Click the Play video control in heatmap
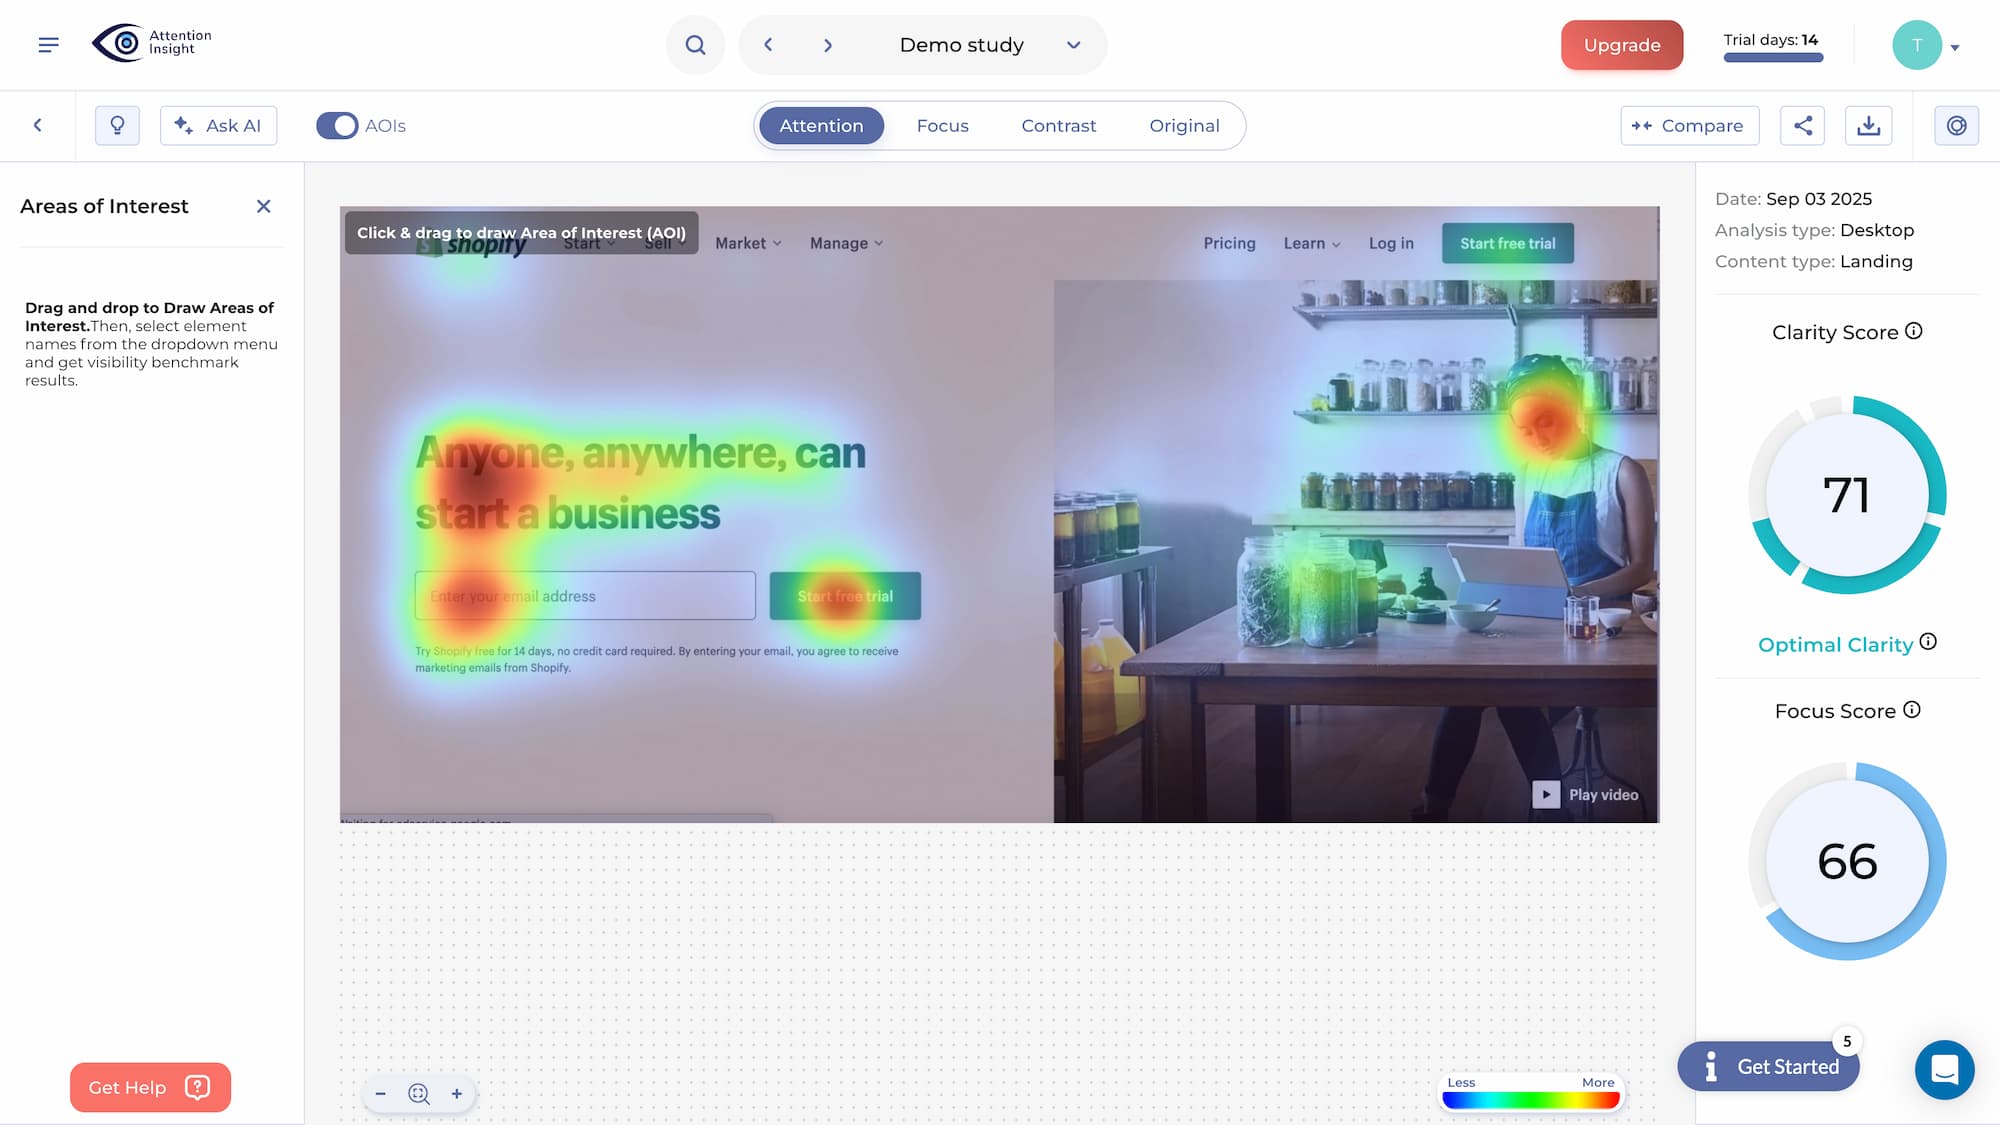 [x=1586, y=795]
